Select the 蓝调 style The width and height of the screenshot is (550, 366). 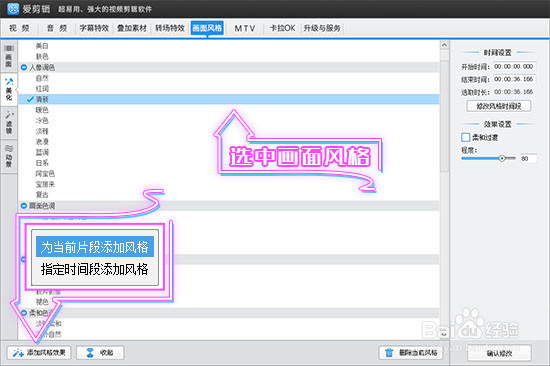tap(42, 152)
